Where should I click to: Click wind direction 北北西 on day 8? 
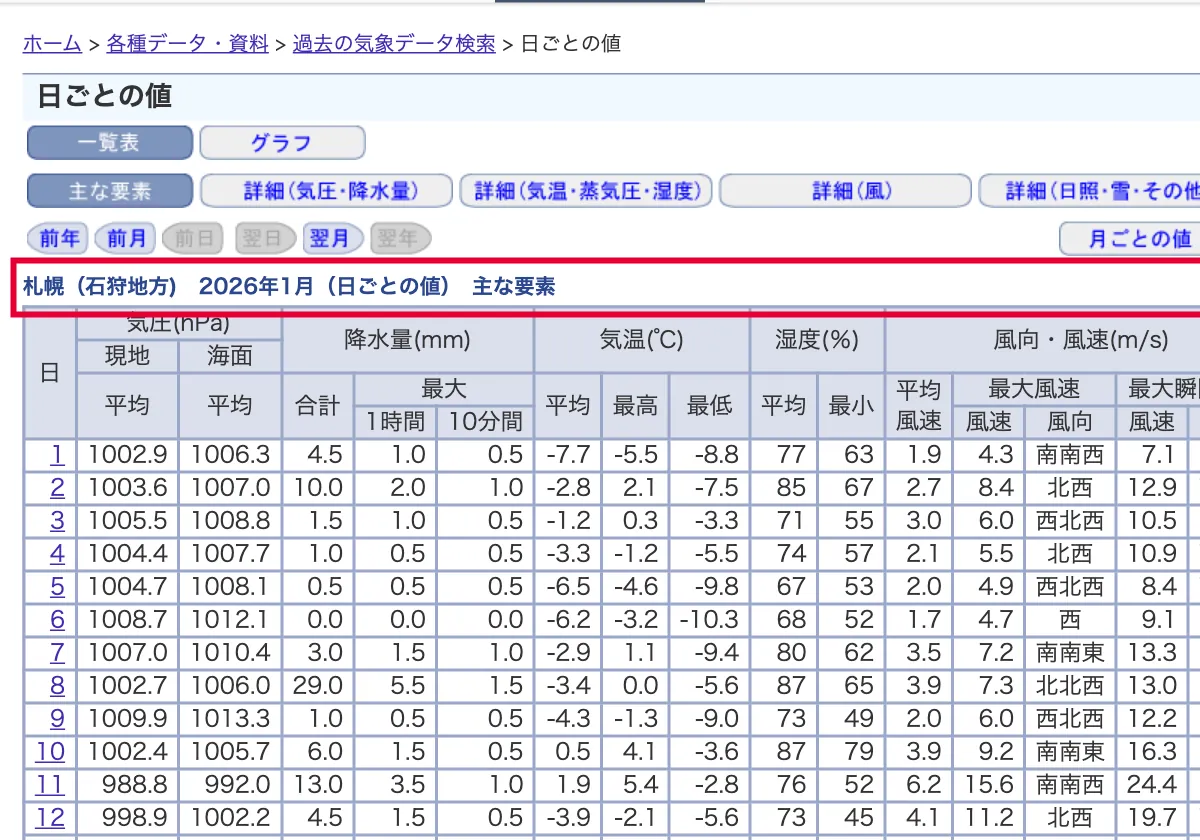click(1070, 686)
